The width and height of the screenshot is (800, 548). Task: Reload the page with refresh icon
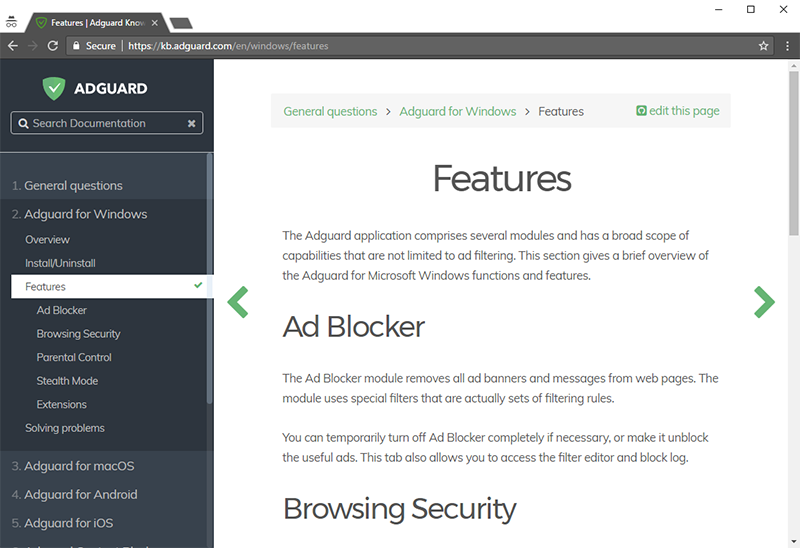53,46
